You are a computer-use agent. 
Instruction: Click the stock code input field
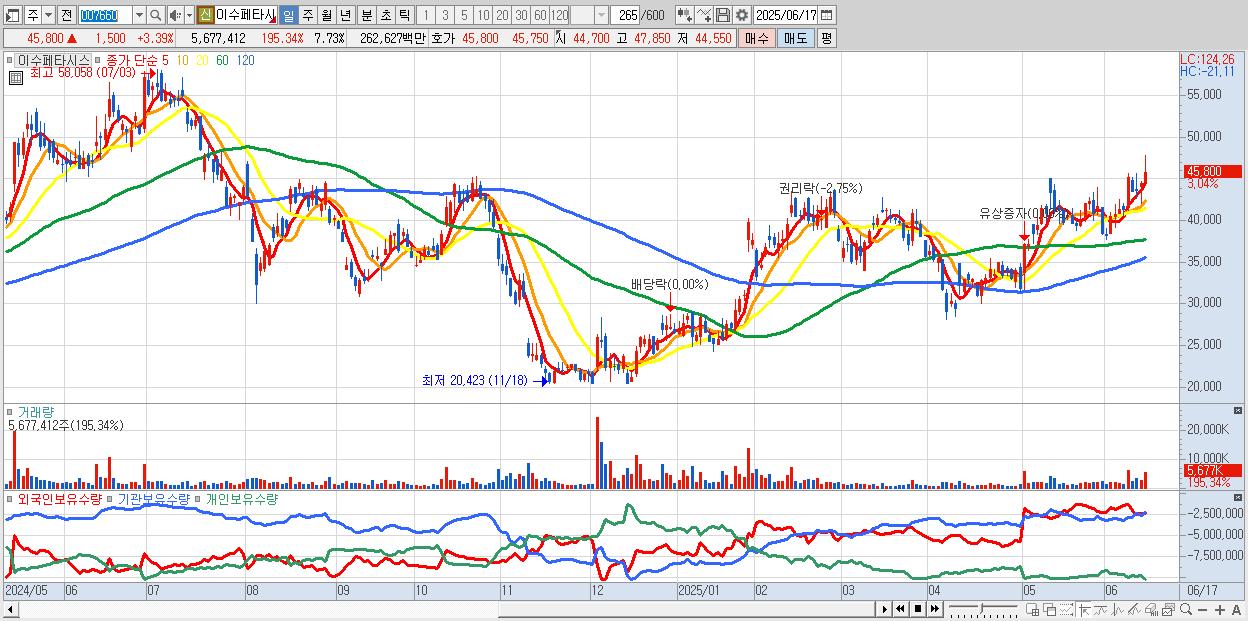pyautogui.click(x=105, y=15)
